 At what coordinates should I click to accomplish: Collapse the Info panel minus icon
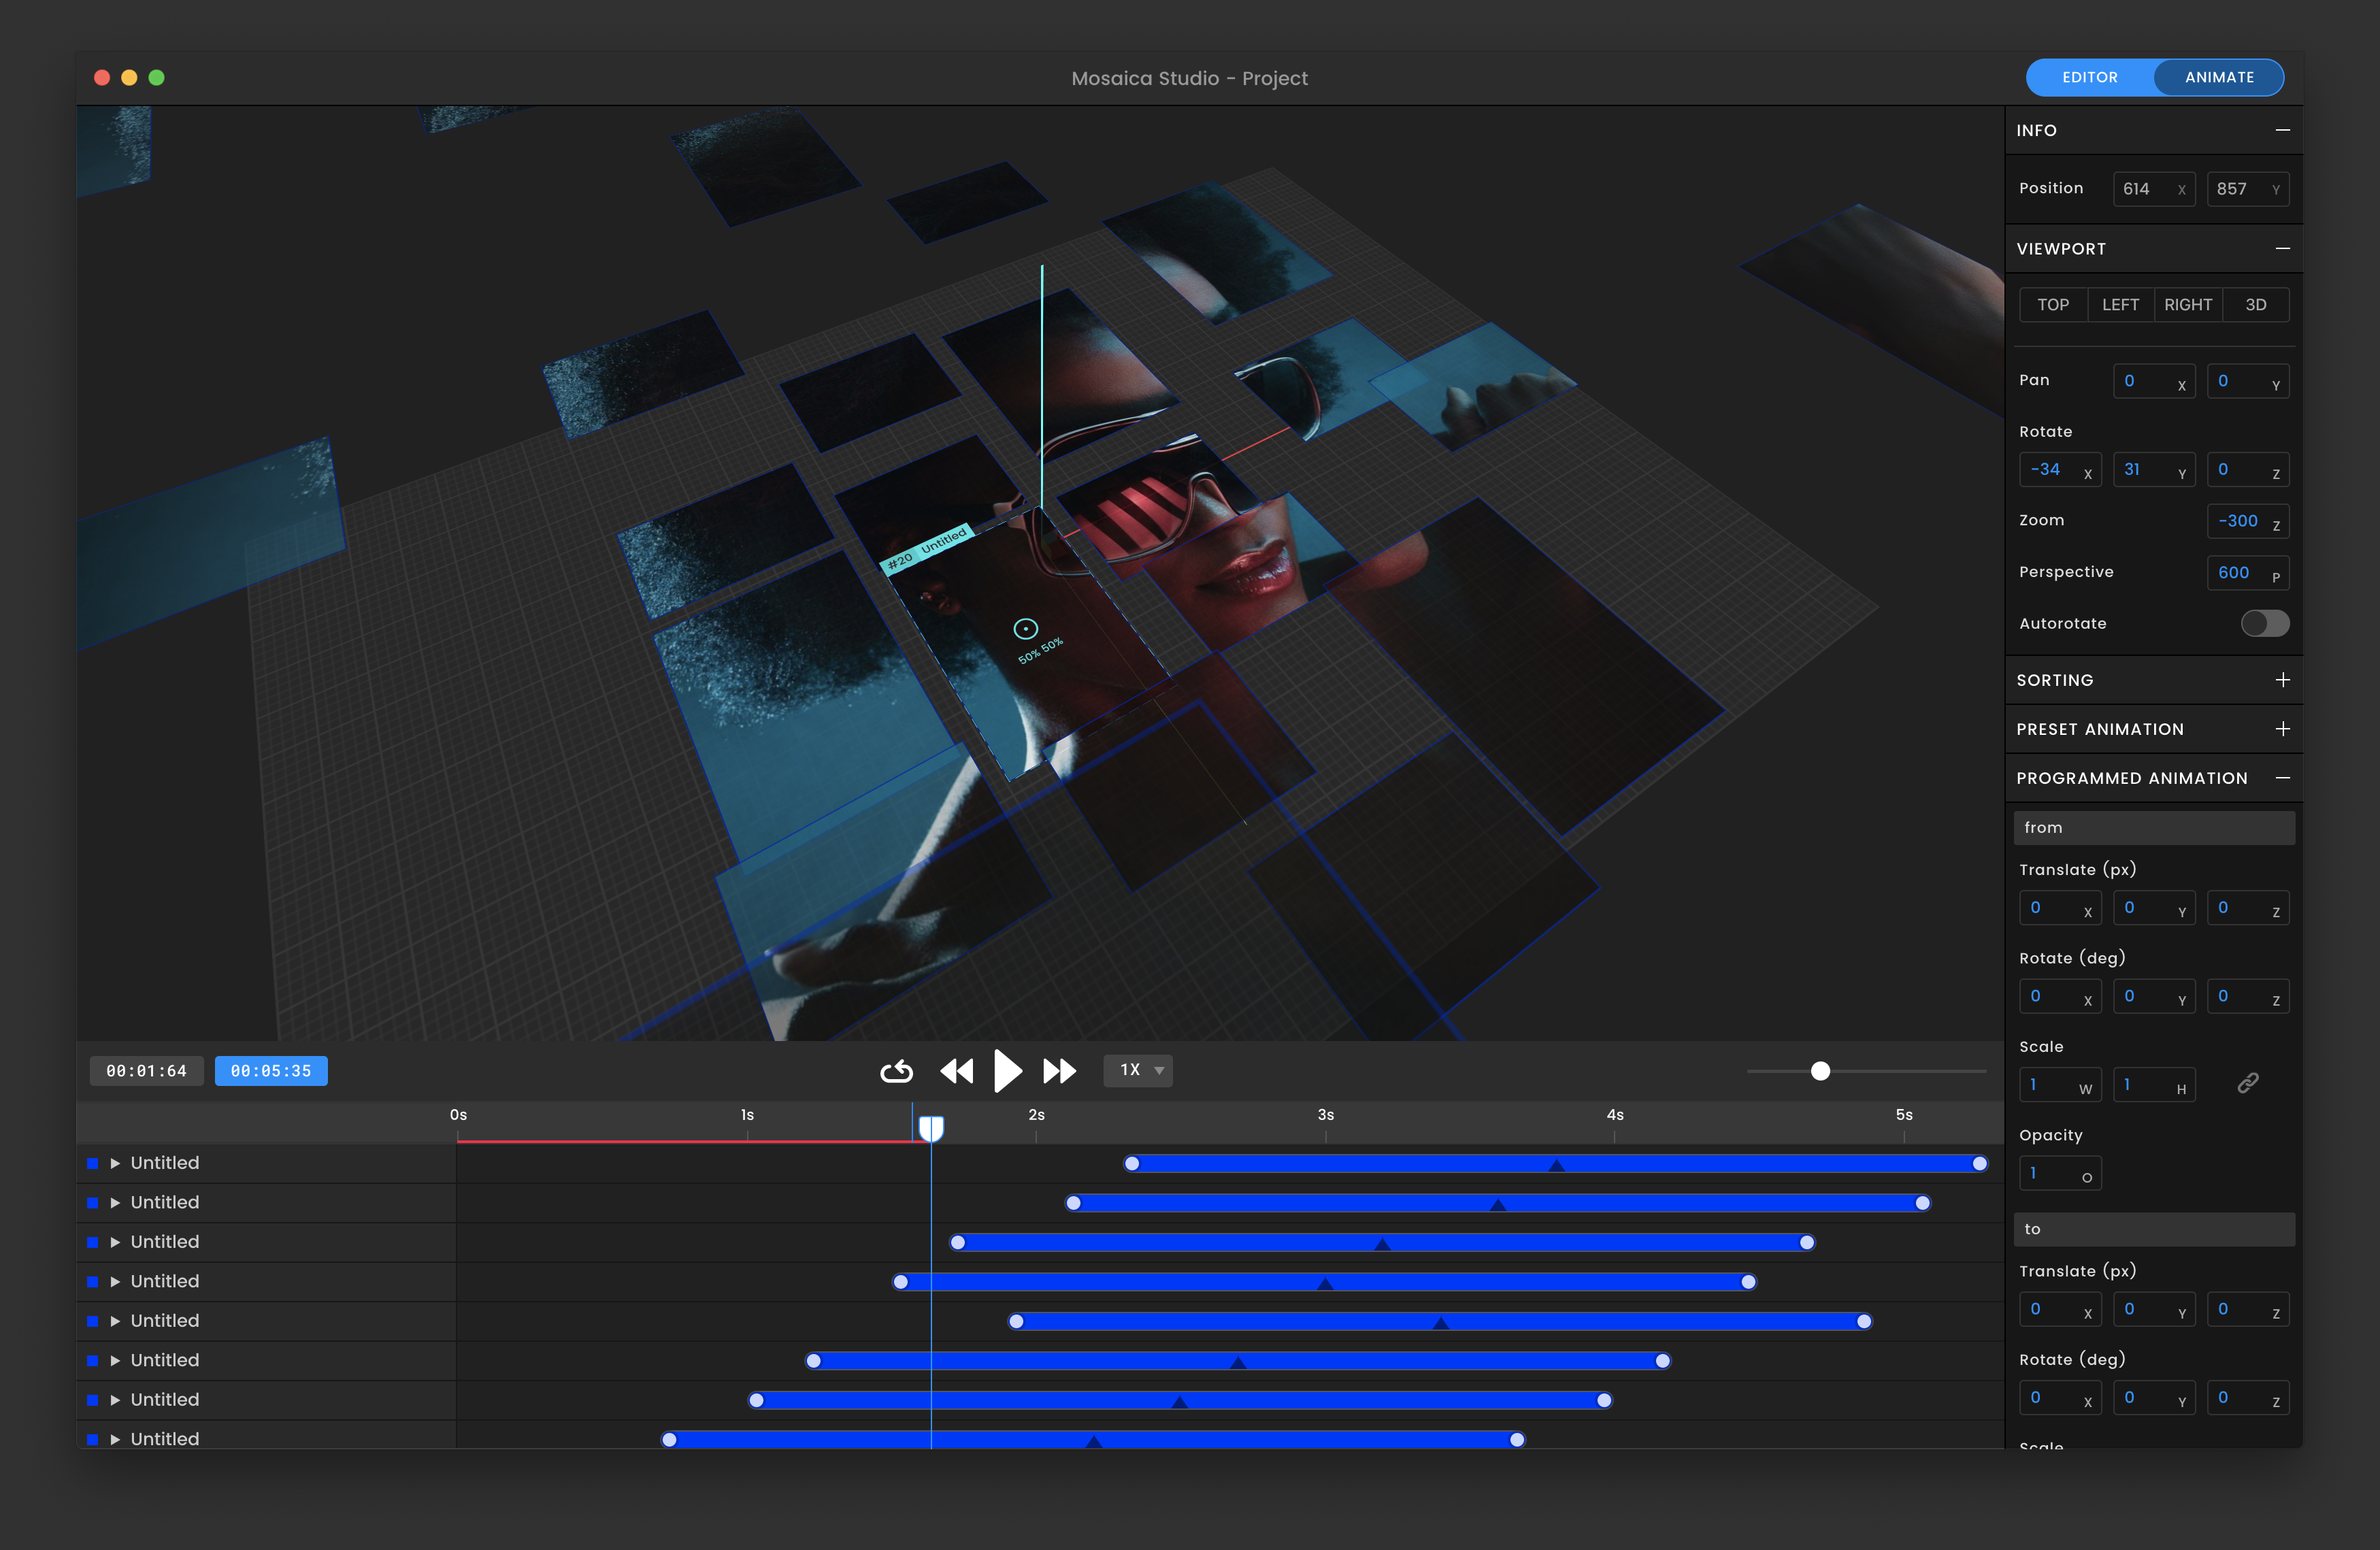[x=2282, y=130]
